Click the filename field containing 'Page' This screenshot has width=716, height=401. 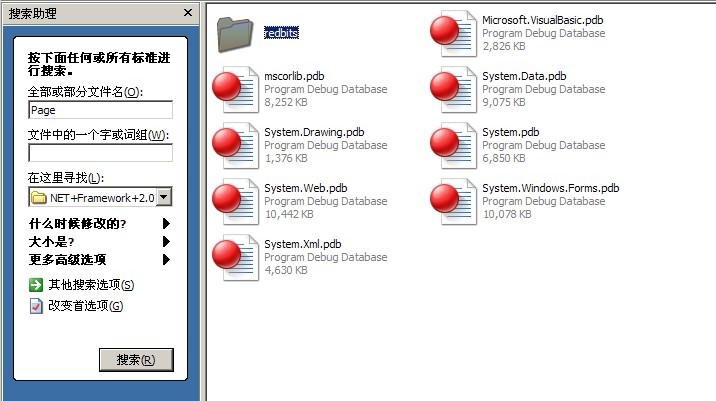[100, 110]
